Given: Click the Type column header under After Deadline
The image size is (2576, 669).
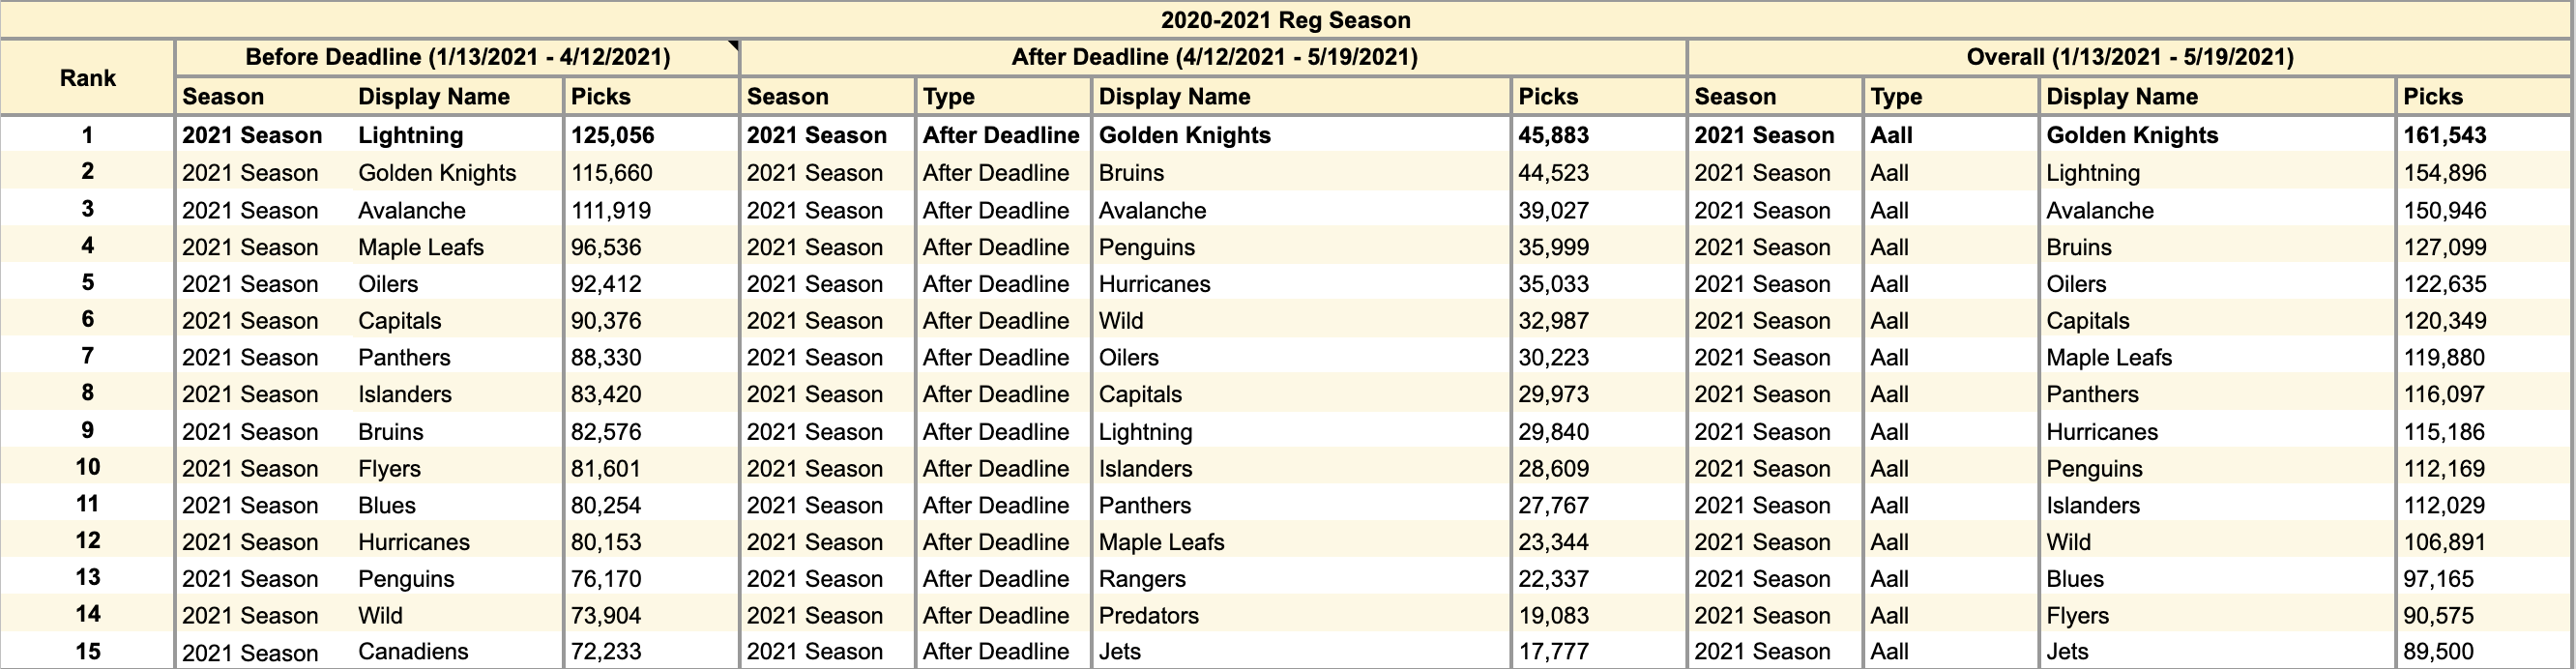Looking at the screenshot, I should pyautogui.click(x=1003, y=97).
